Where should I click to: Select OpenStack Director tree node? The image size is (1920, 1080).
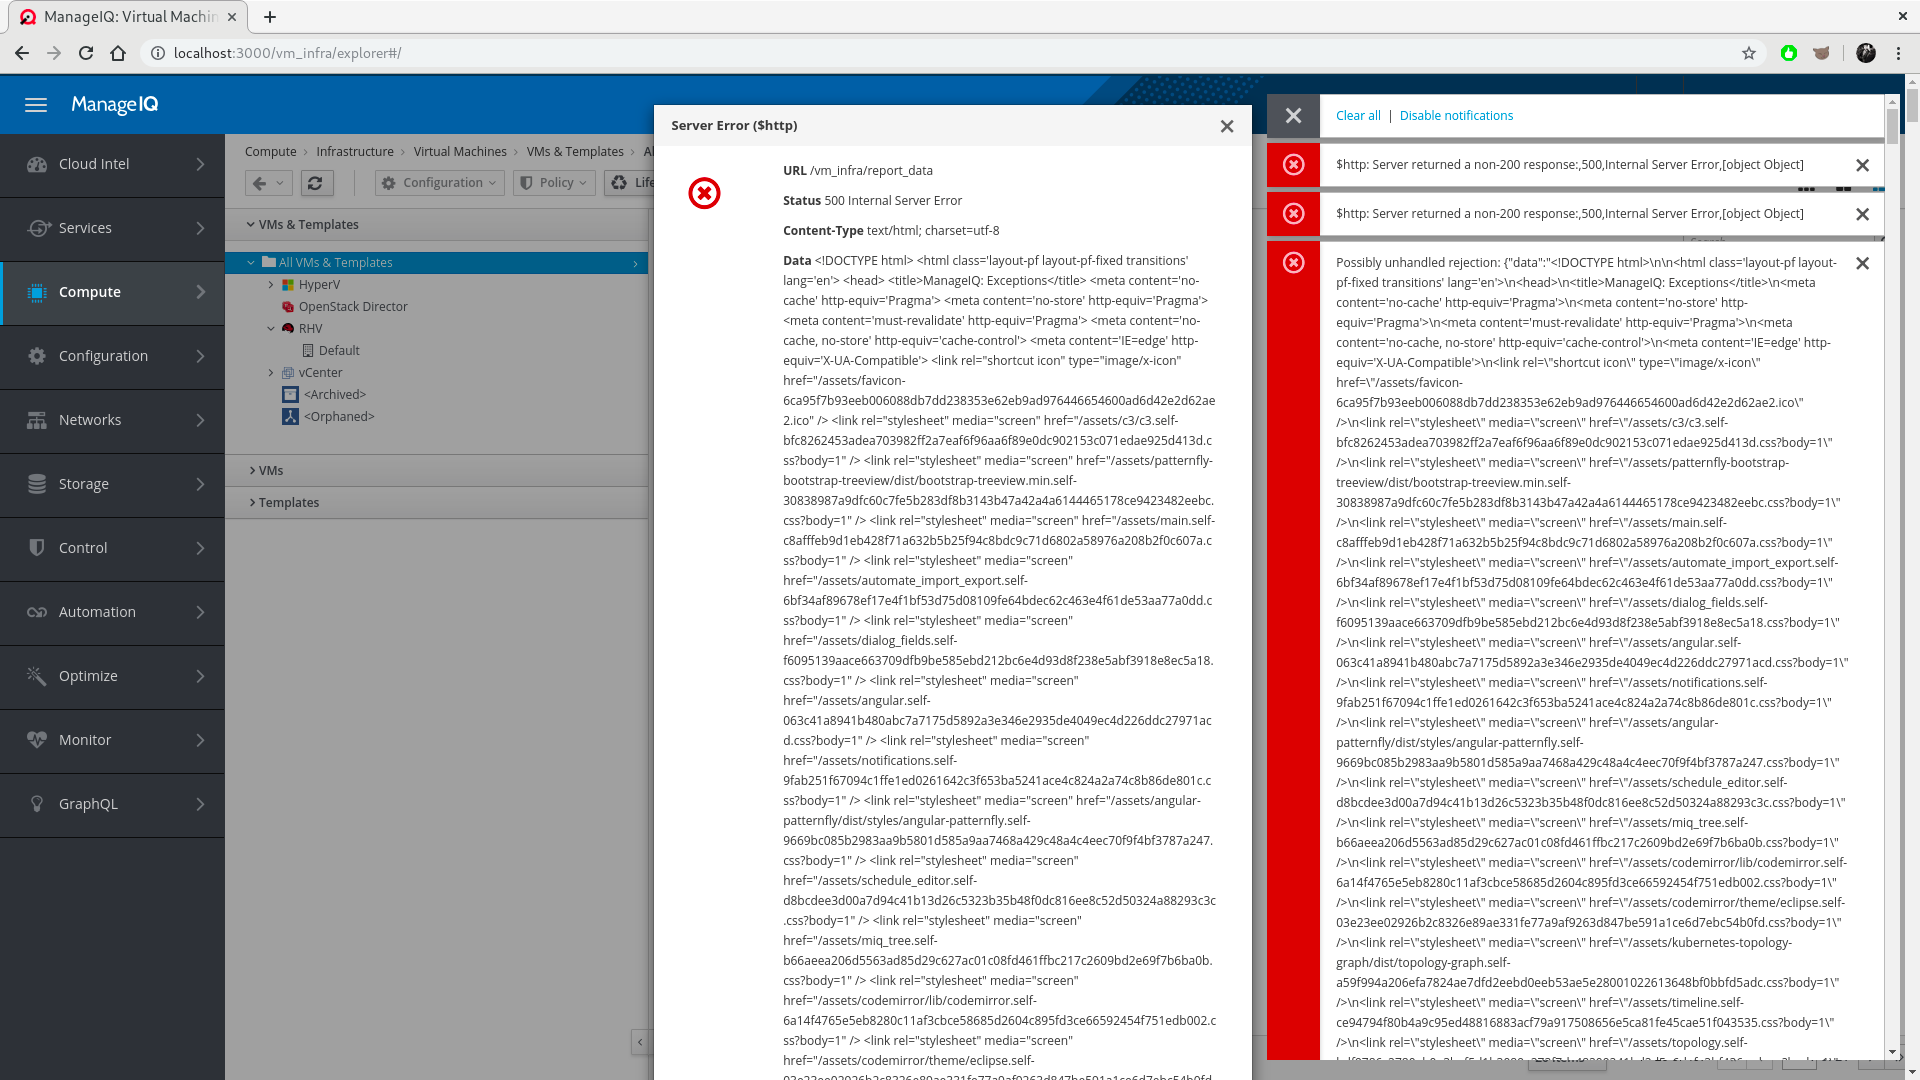point(353,307)
